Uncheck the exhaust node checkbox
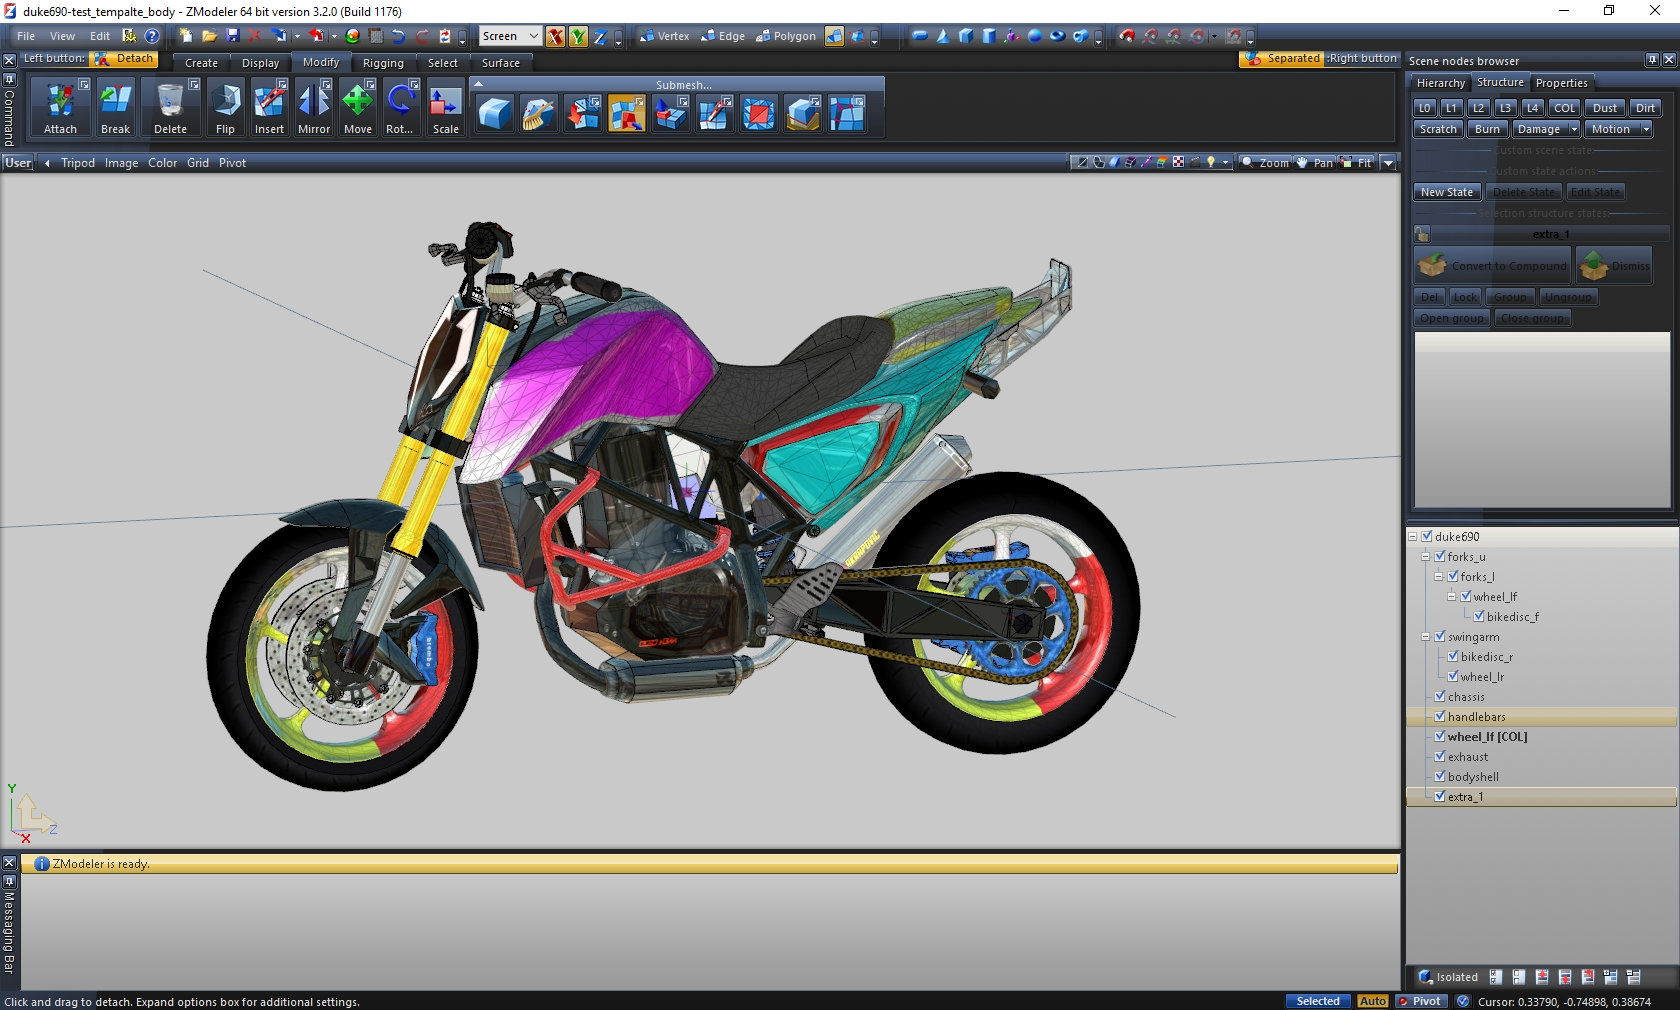 [1440, 756]
